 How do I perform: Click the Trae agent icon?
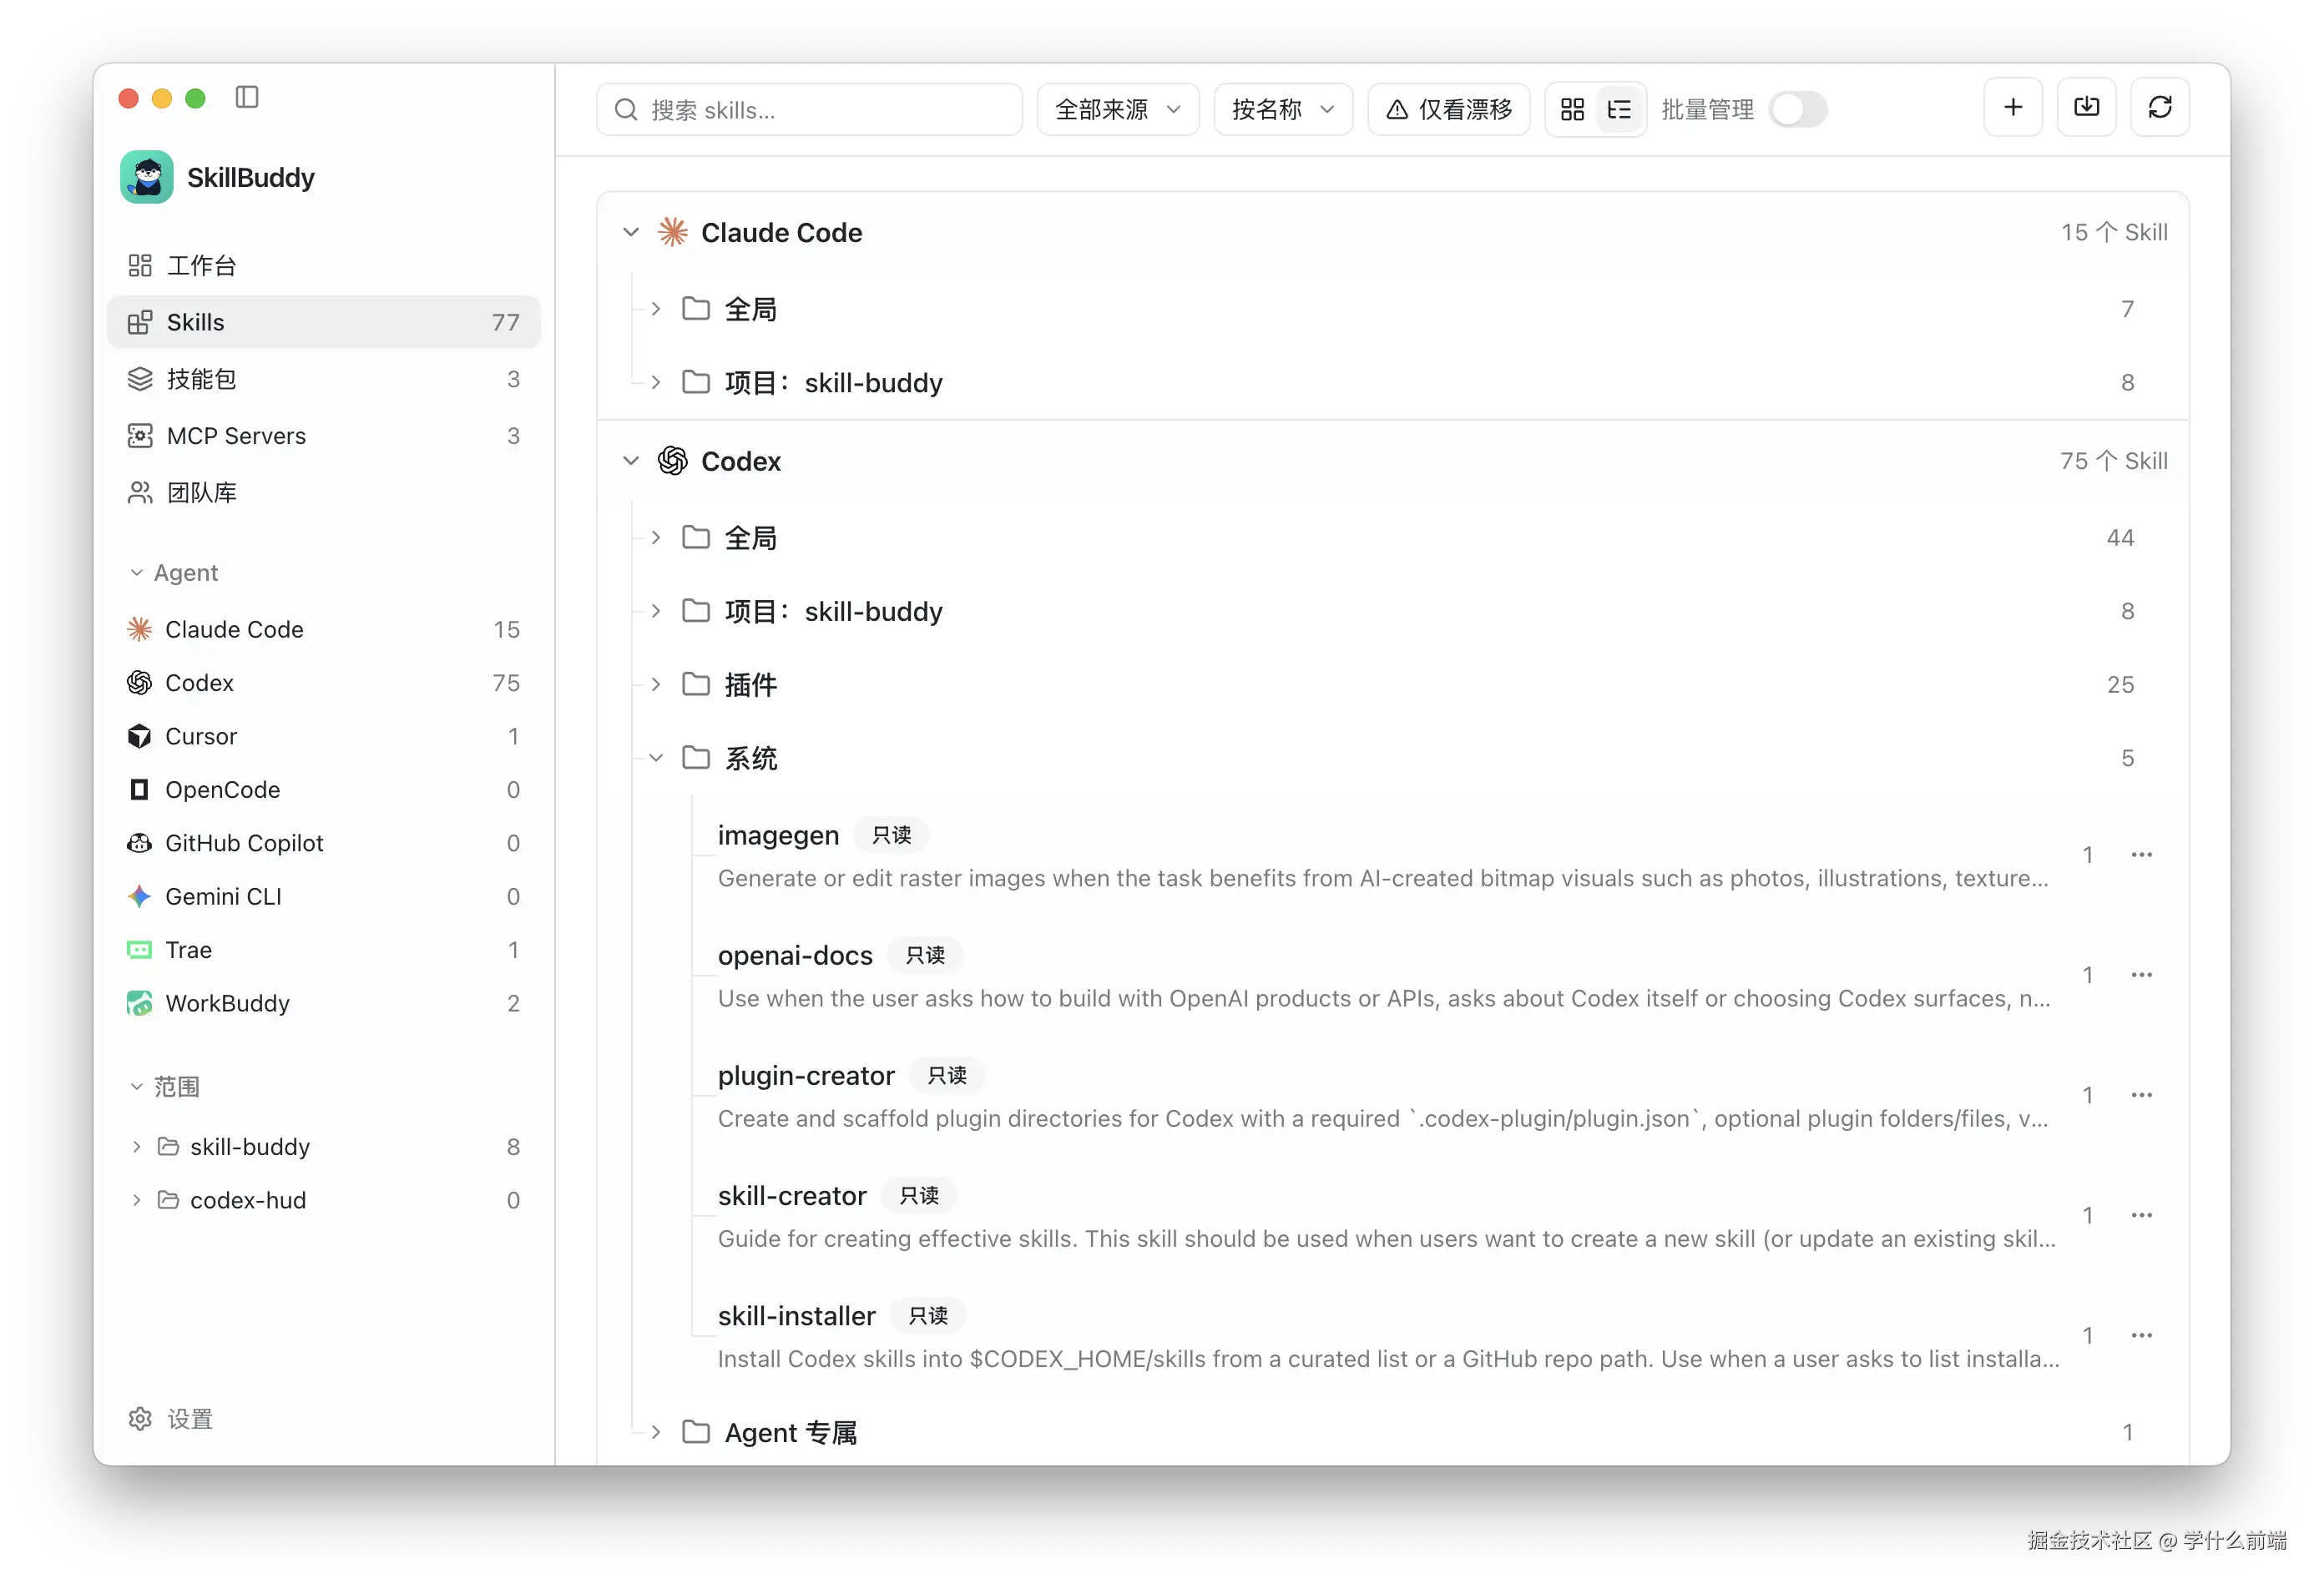coord(140,950)
